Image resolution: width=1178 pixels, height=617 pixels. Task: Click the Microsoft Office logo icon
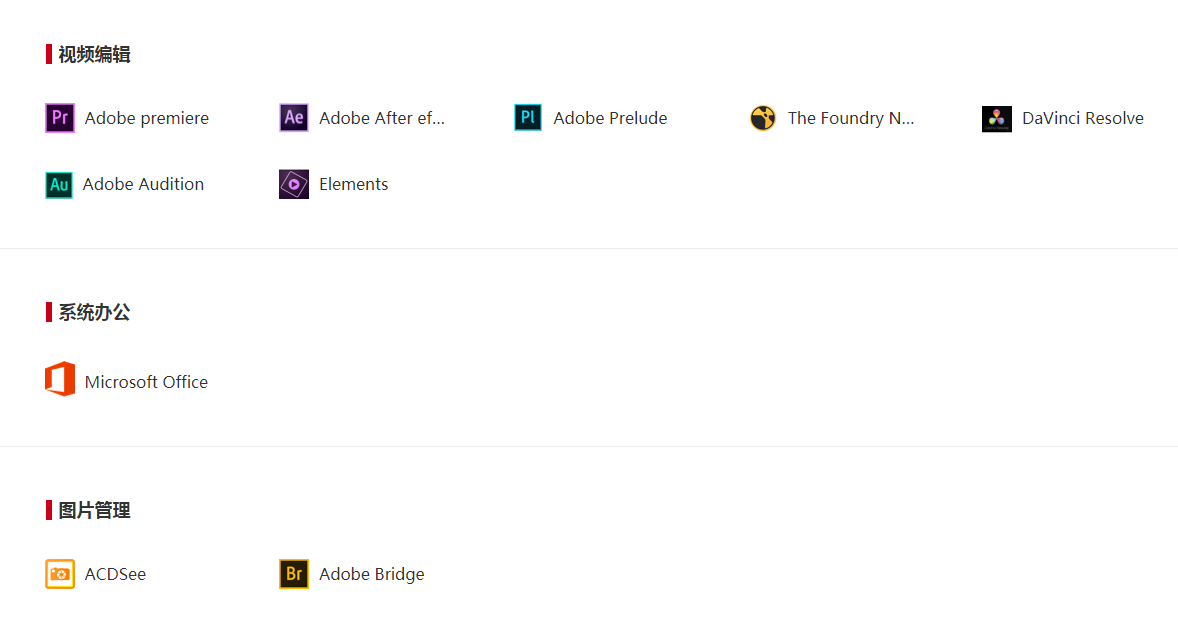(60, 379)
